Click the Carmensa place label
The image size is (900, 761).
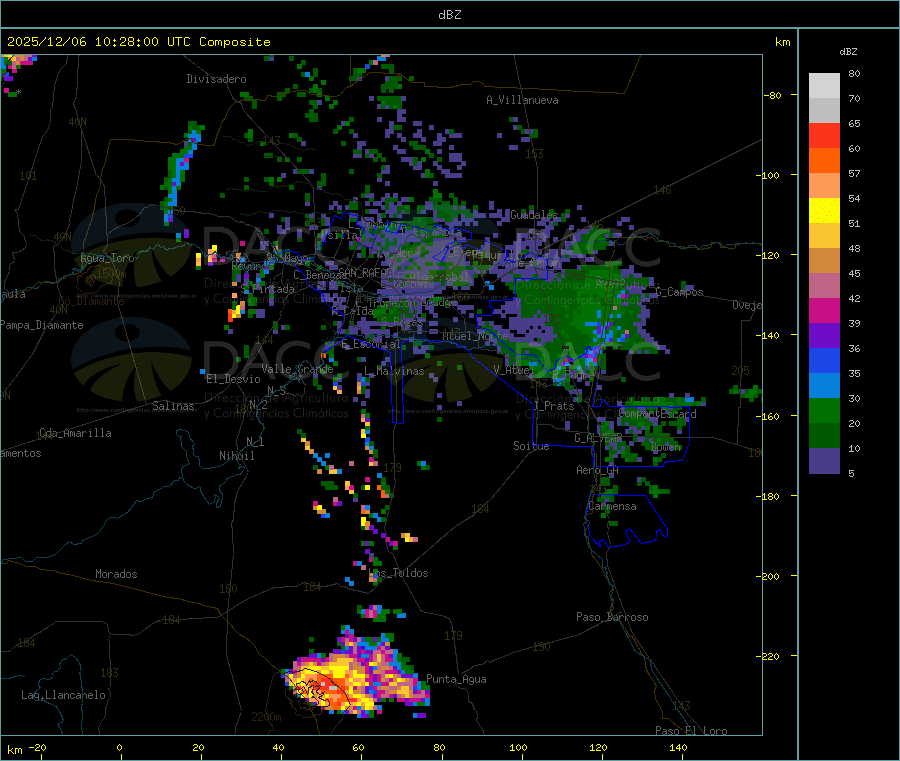[612, 506]
